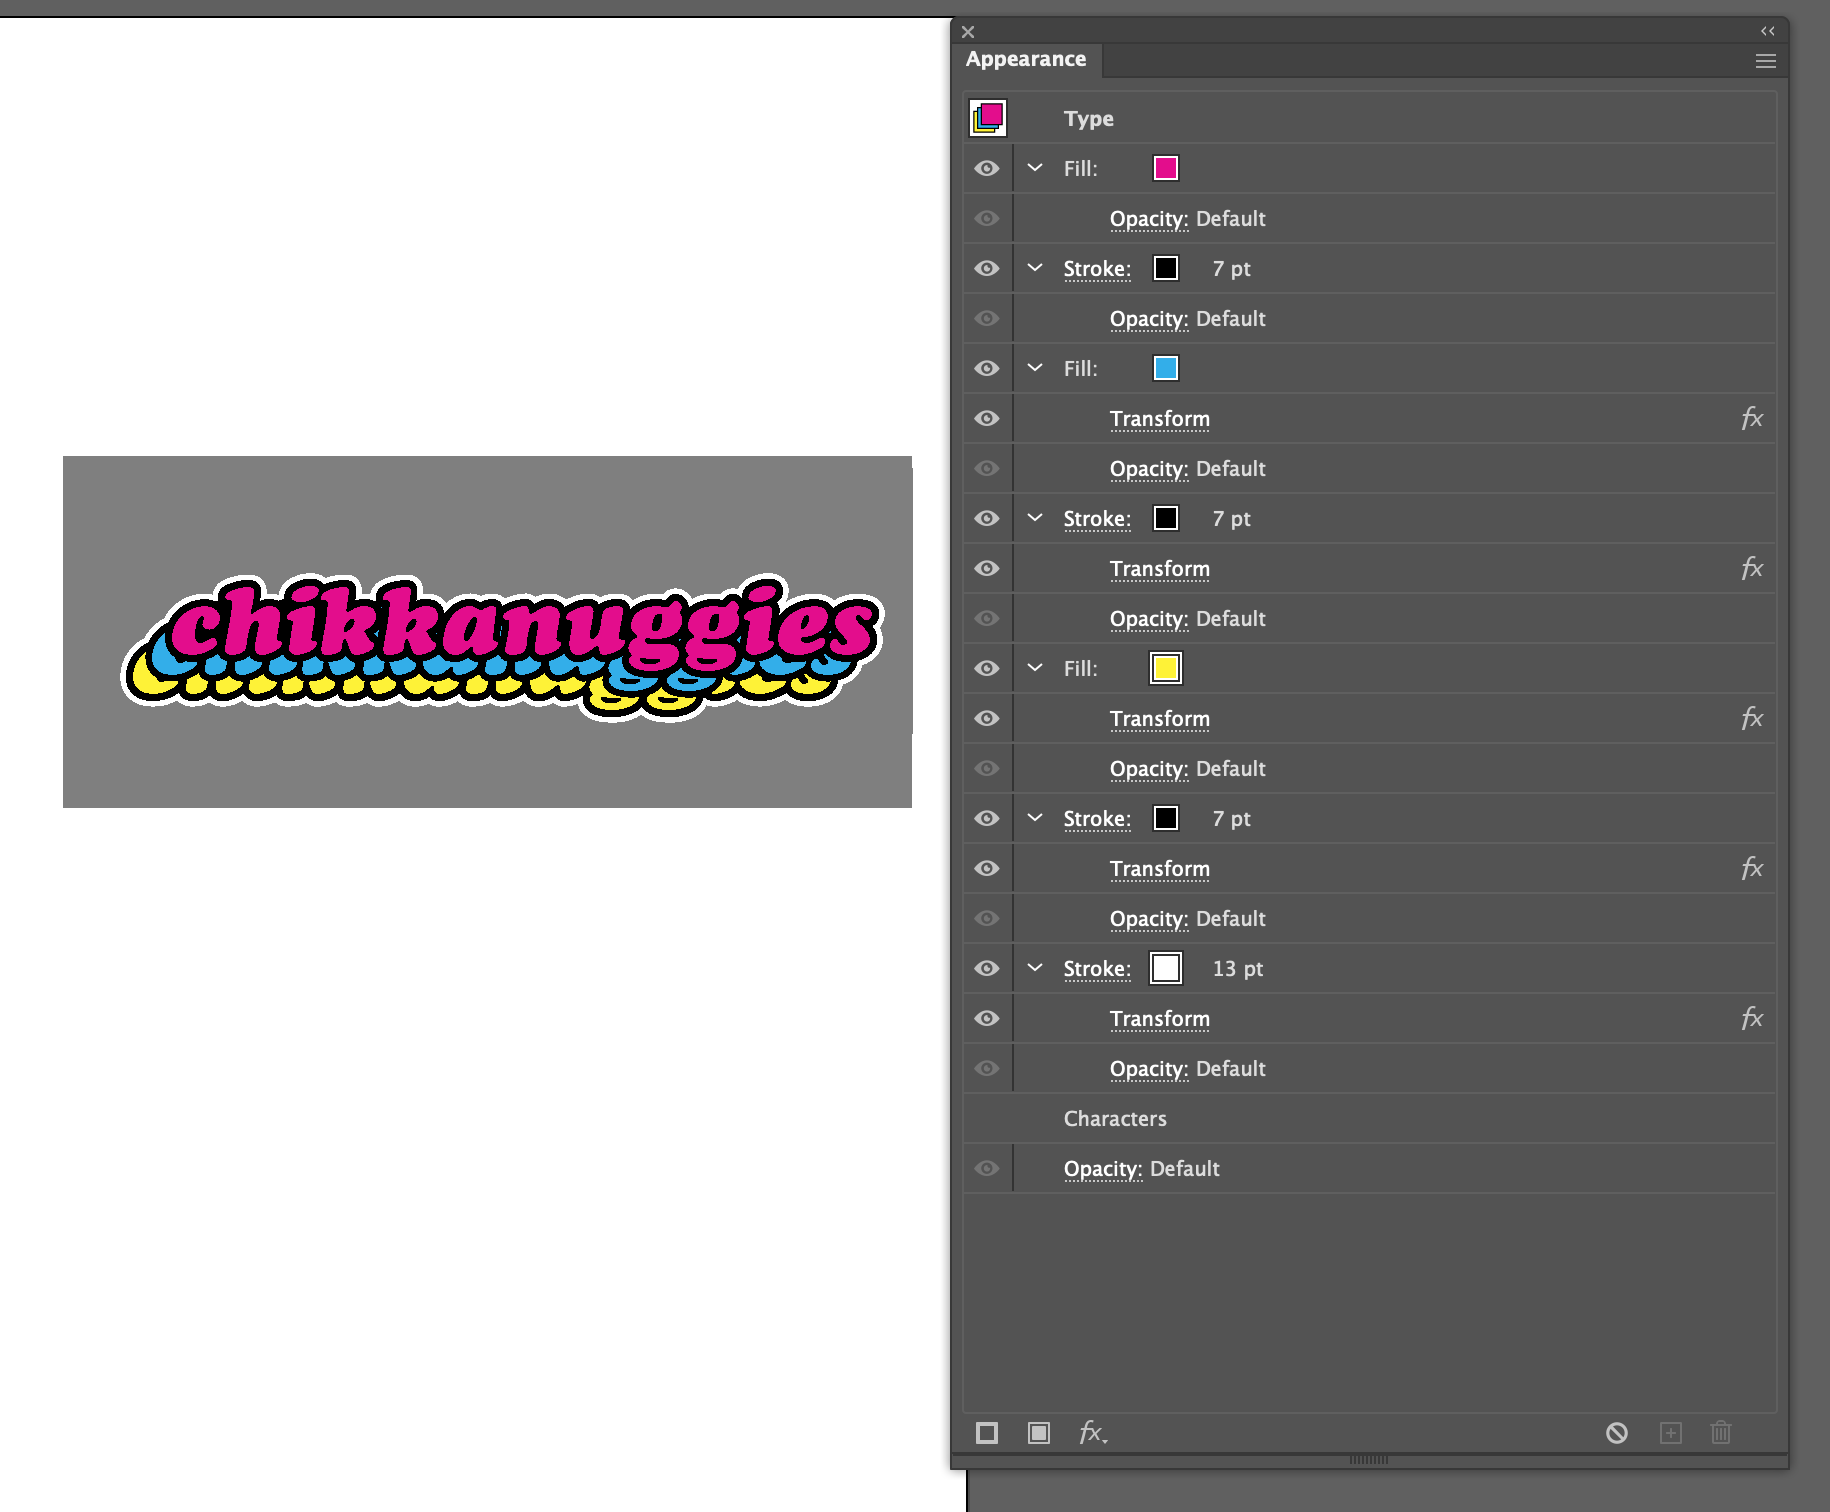The width and height of the screenshot is (1830, 1512).
Task: Open Transform effect under yellow Fill
Action: pyautogui.click(x=1159, y=718)
